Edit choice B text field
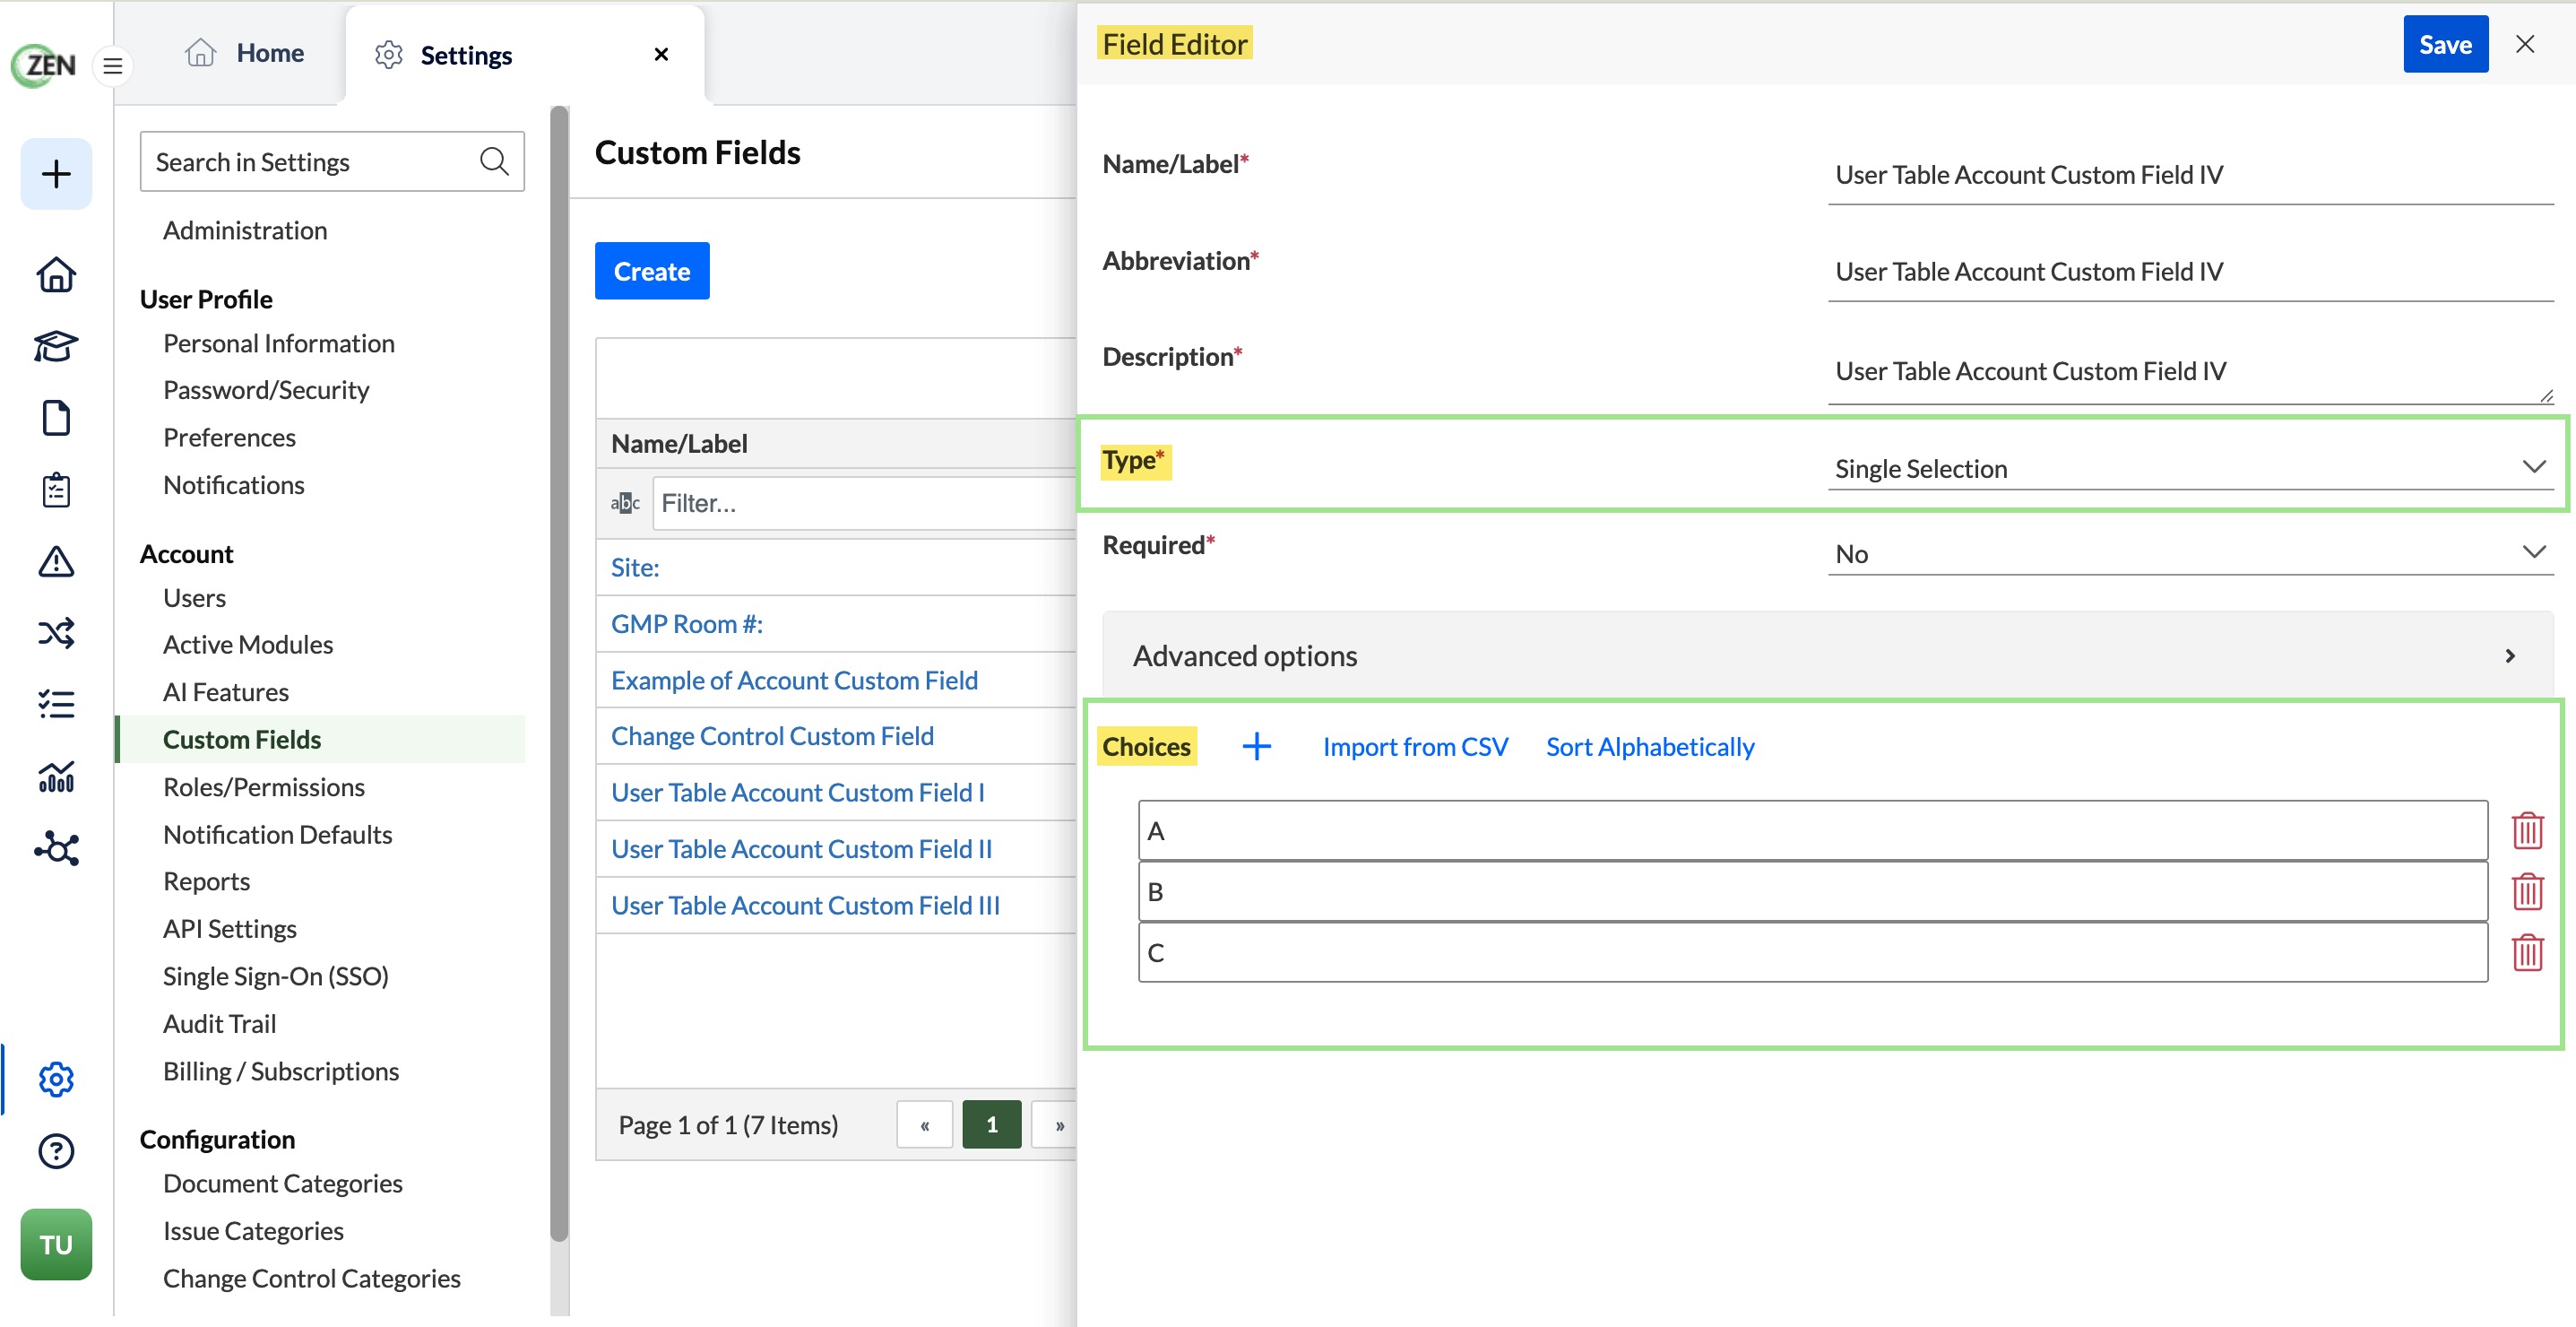Viewport: 2576px width, 1327px height. point(1812,891)
